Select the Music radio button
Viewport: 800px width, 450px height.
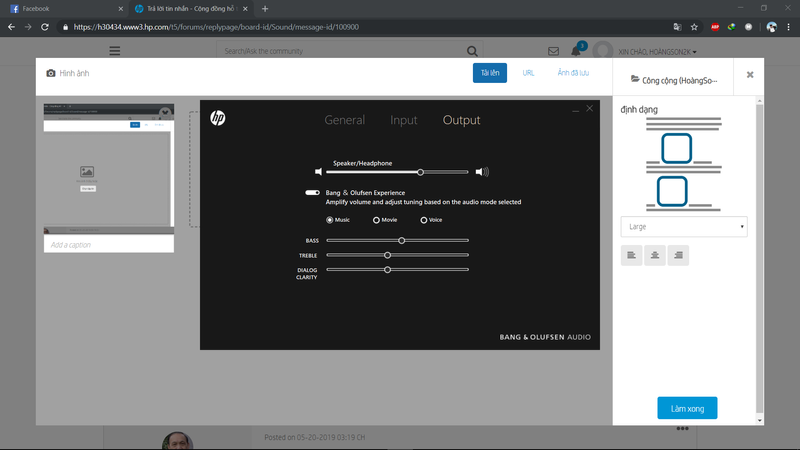pyautogui.click(x=330, y=220)
